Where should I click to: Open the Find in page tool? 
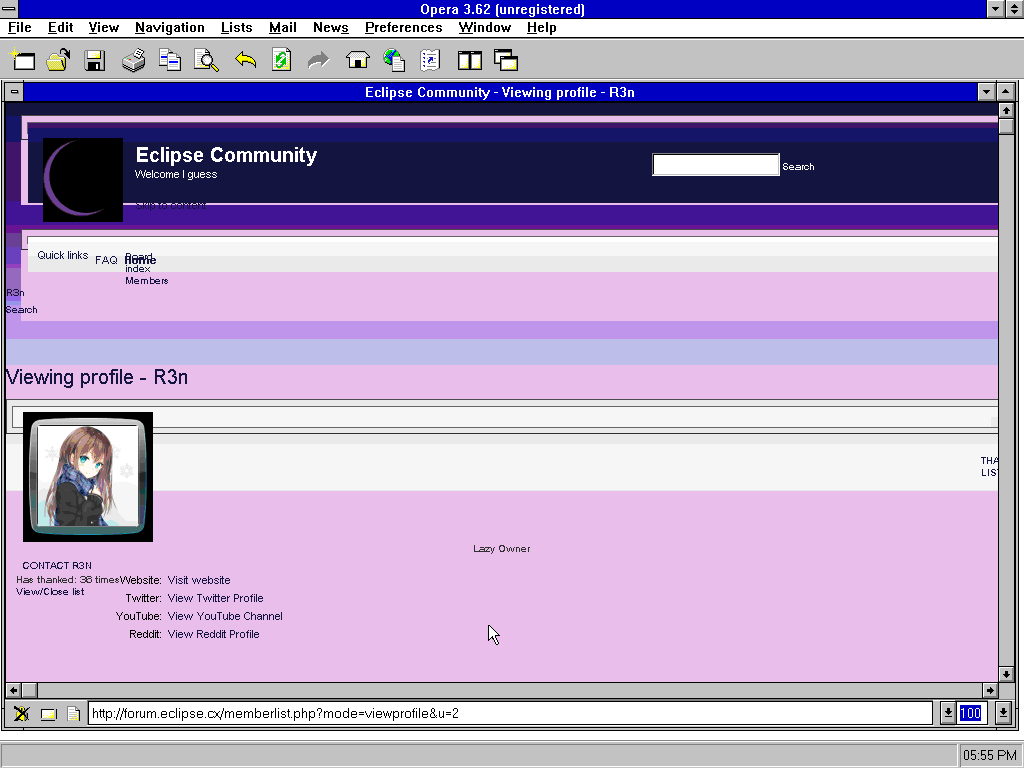[x=206, y=60]
